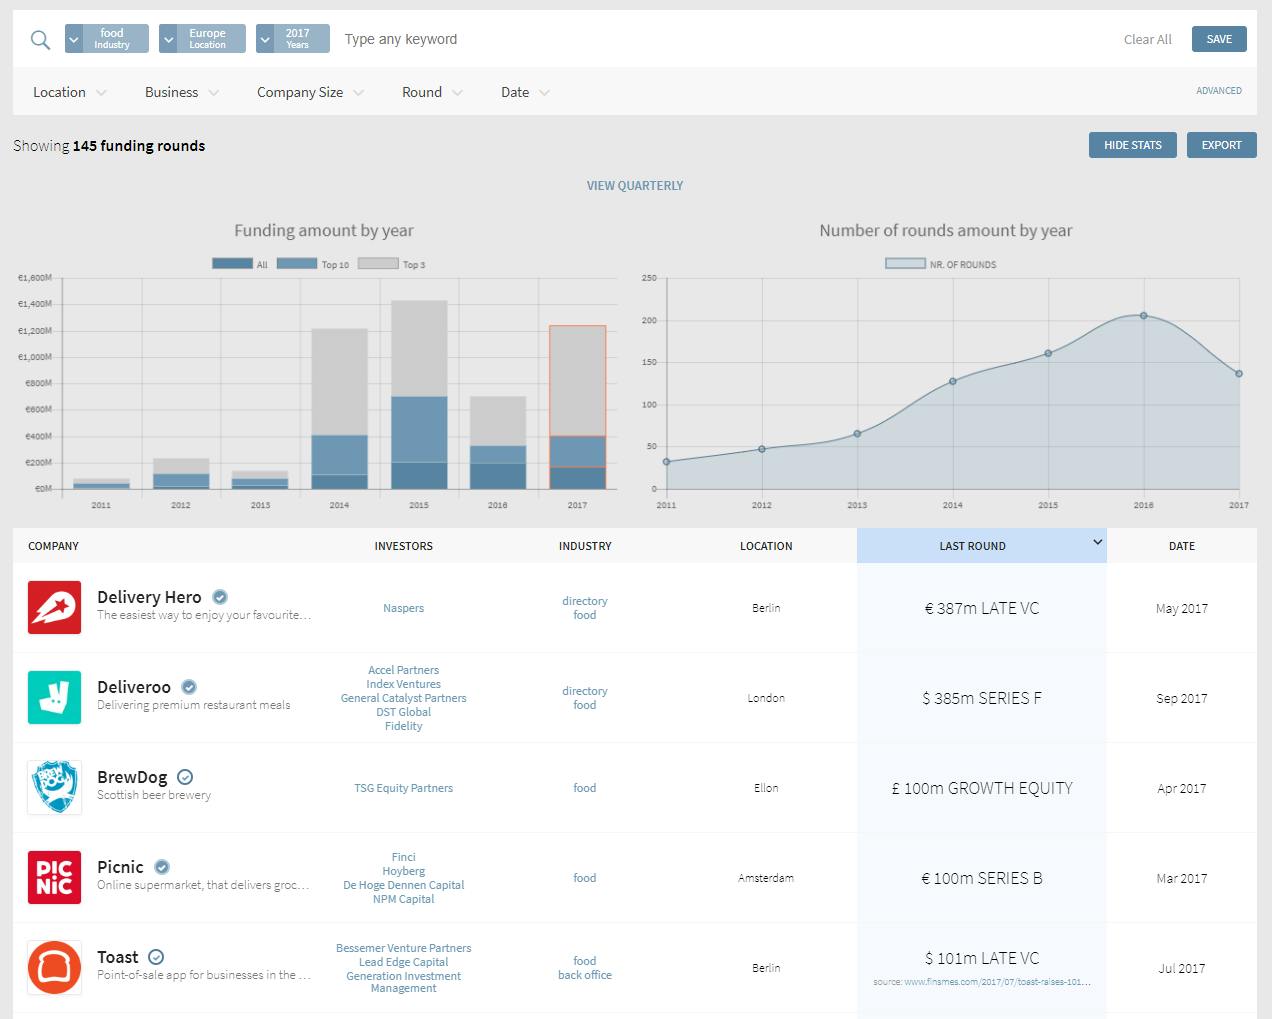Open the 2017 Years filter chip dropdown
Image resolution: width=1272 pixels, height=1019 pixels.
[265, 39]
